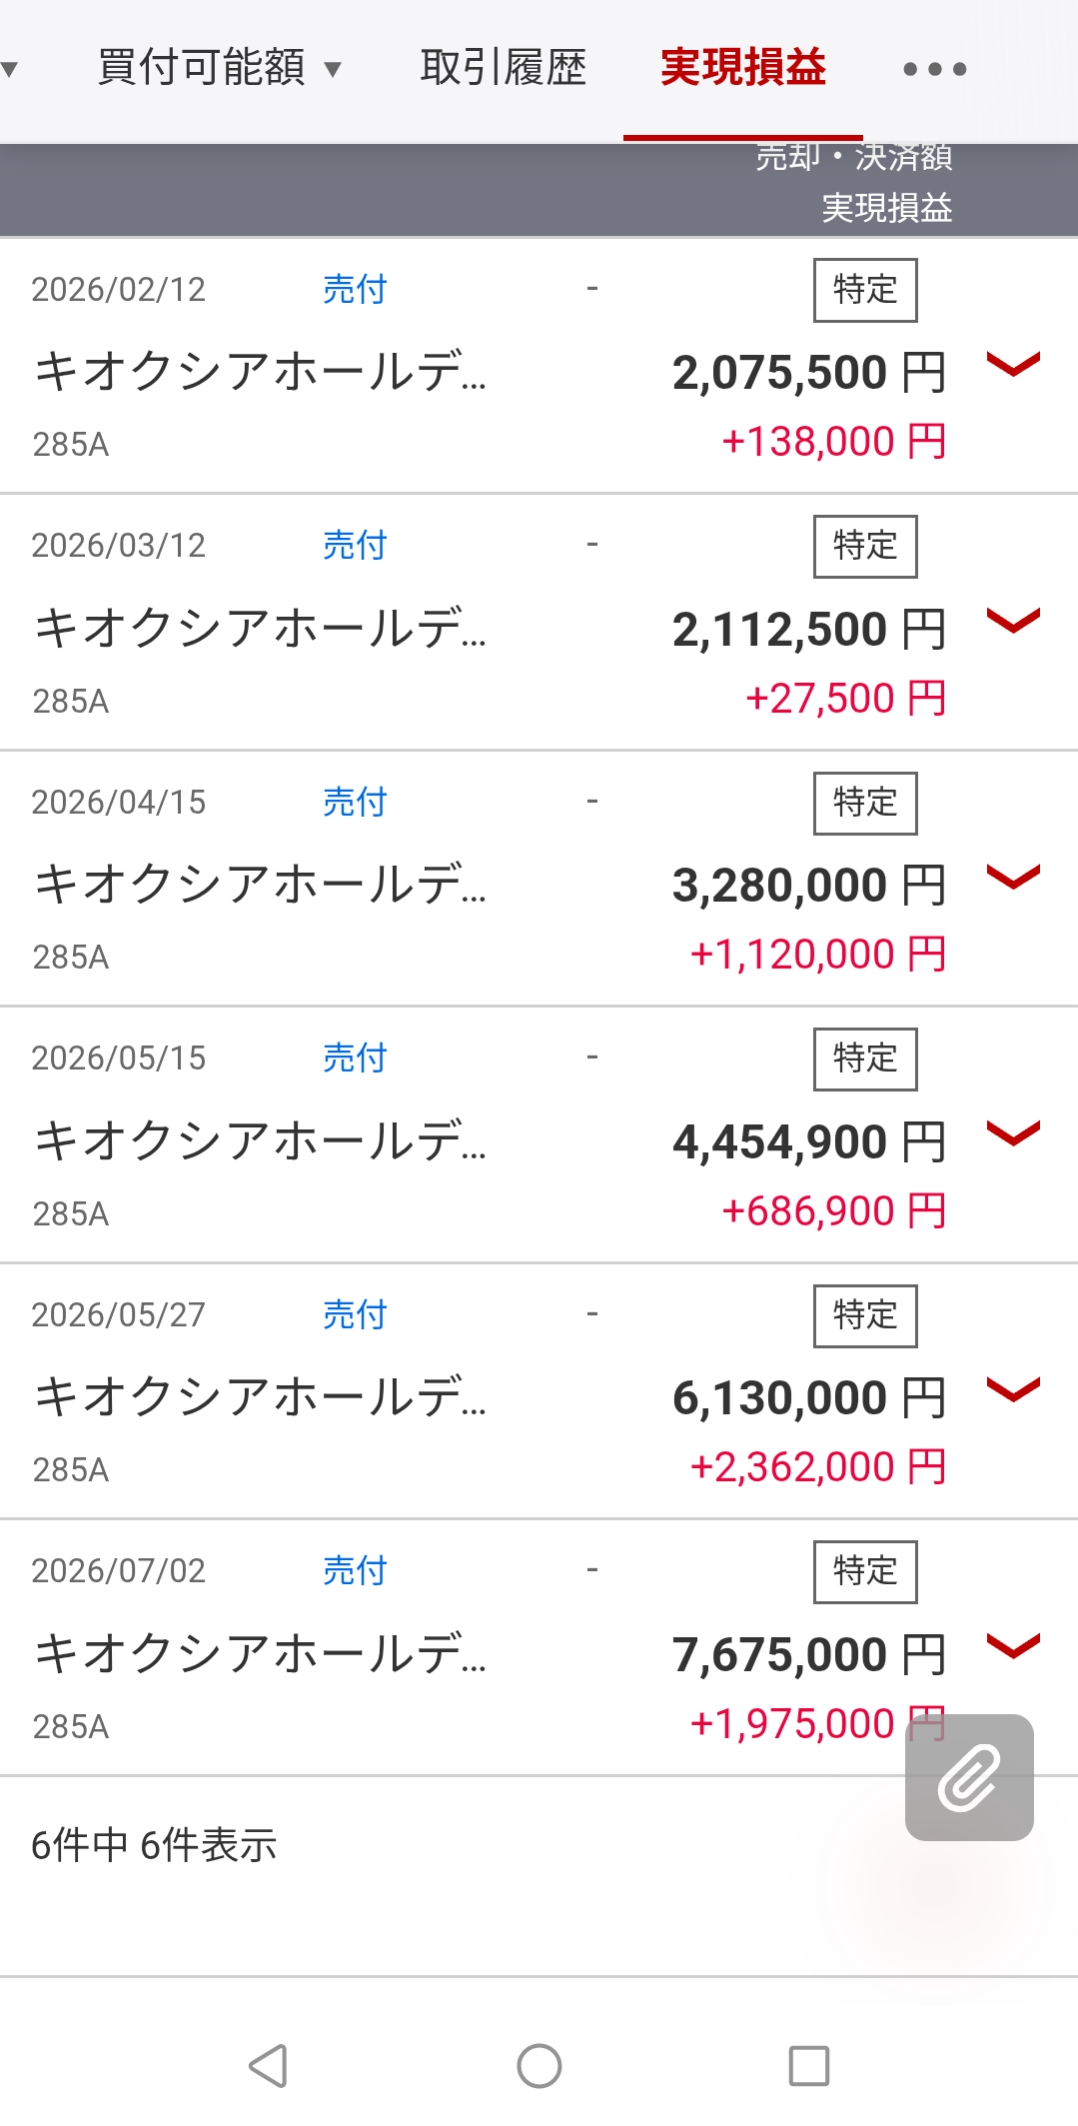
Task: Open the 買付可能額 dropdown arrow
Action: click(x=333, y=69)
